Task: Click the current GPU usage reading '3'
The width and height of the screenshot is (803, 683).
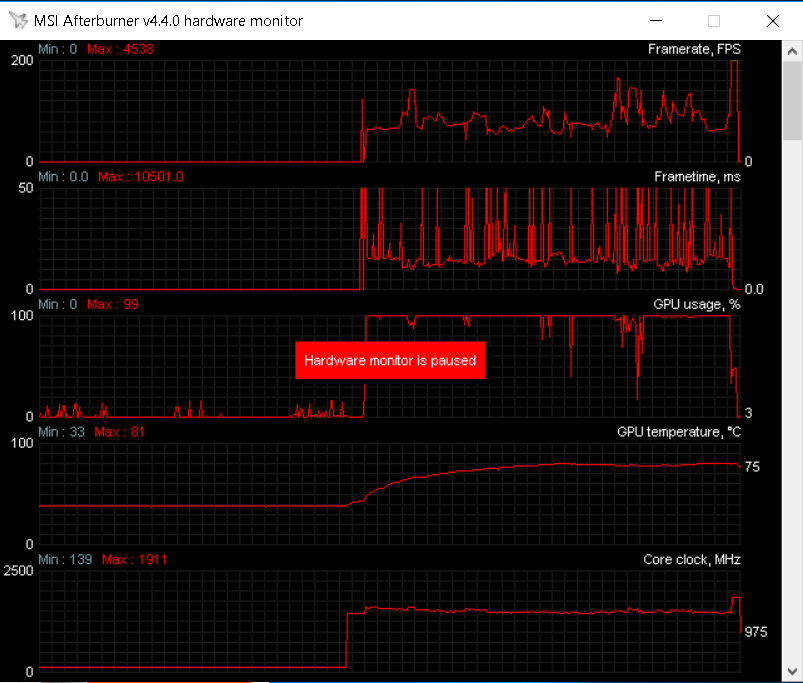Action: pyautogui.click(x=748, y=413)
